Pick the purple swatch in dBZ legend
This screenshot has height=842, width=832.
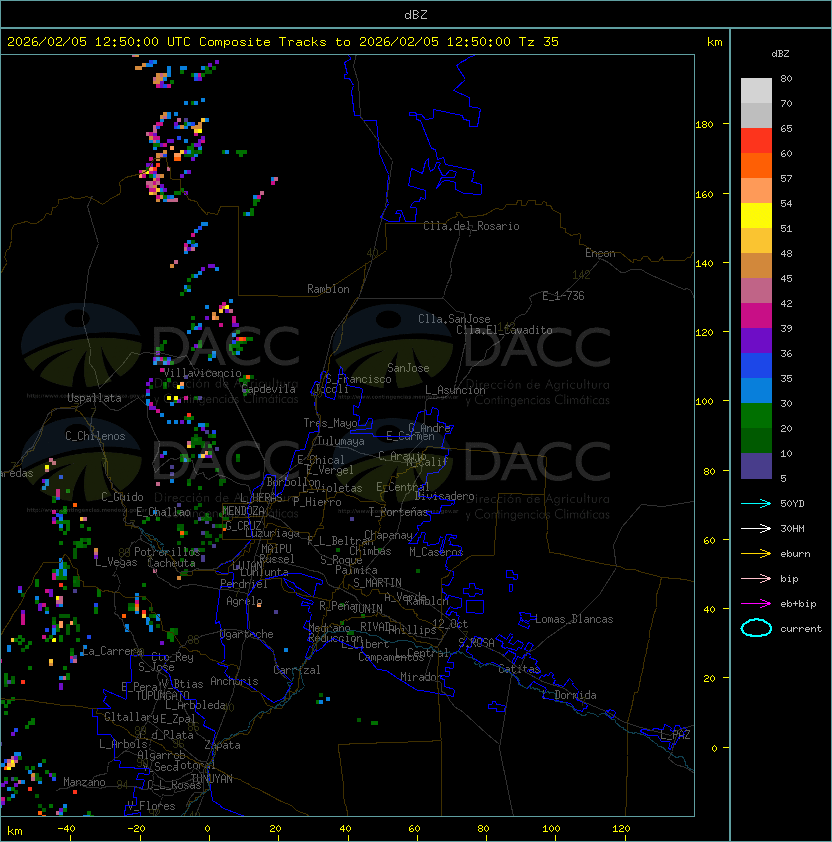pos(756,340)
